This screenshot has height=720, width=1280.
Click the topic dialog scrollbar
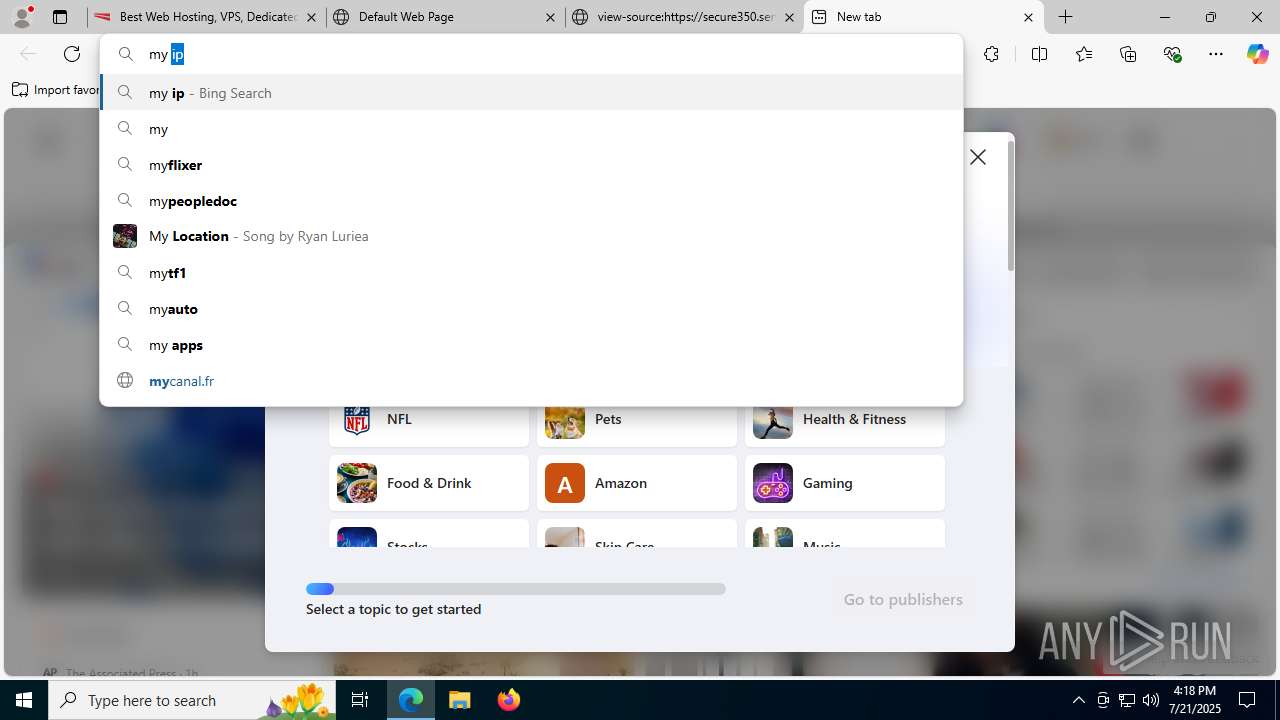(1011, 205)
